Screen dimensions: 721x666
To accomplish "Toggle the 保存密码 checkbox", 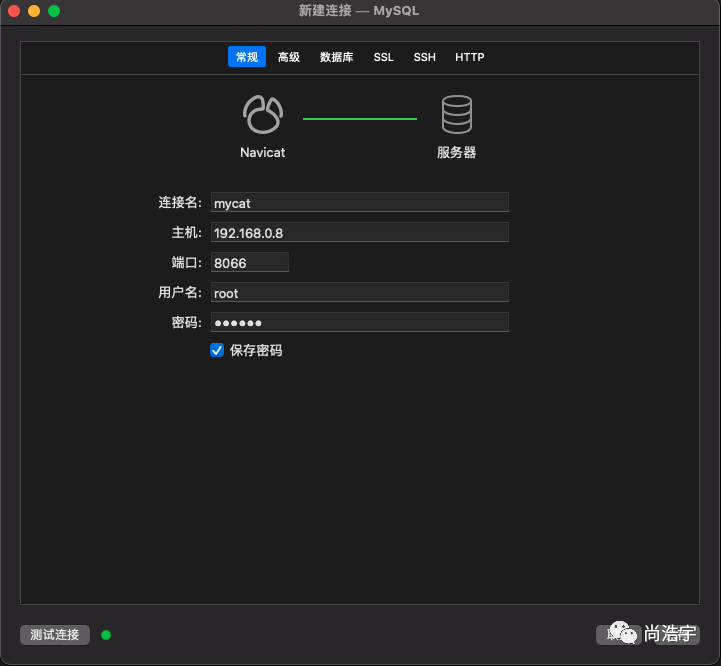I will coord(217,350).
